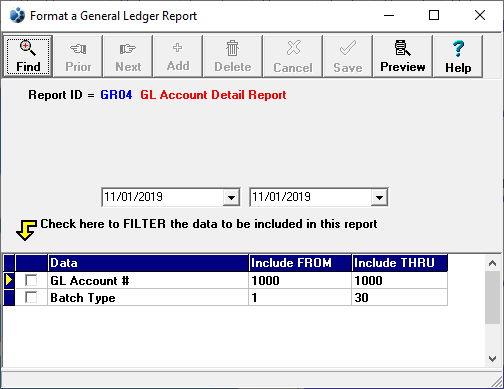
Task: Click the Add plus toolbar icon
Action: (x=178, y=56)
